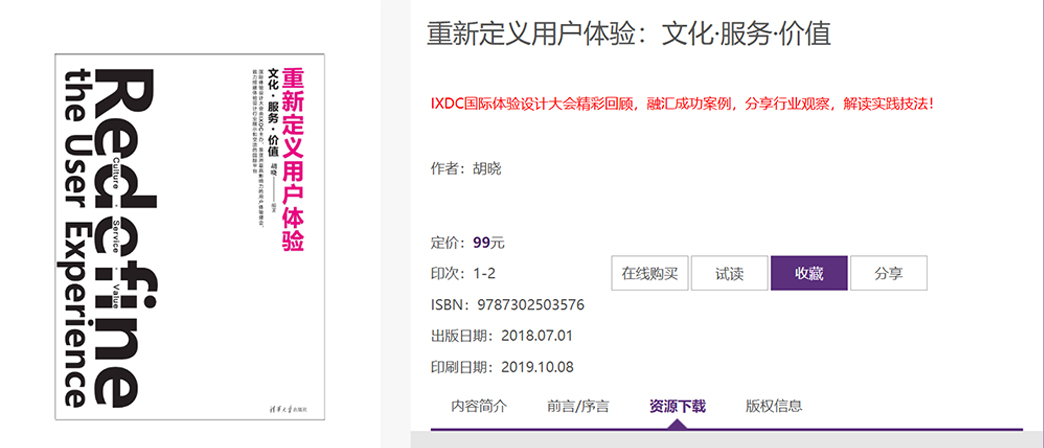Click the 99元 price value
Viewport: 1044px width, 448px height.
click(x=489, y=242)
